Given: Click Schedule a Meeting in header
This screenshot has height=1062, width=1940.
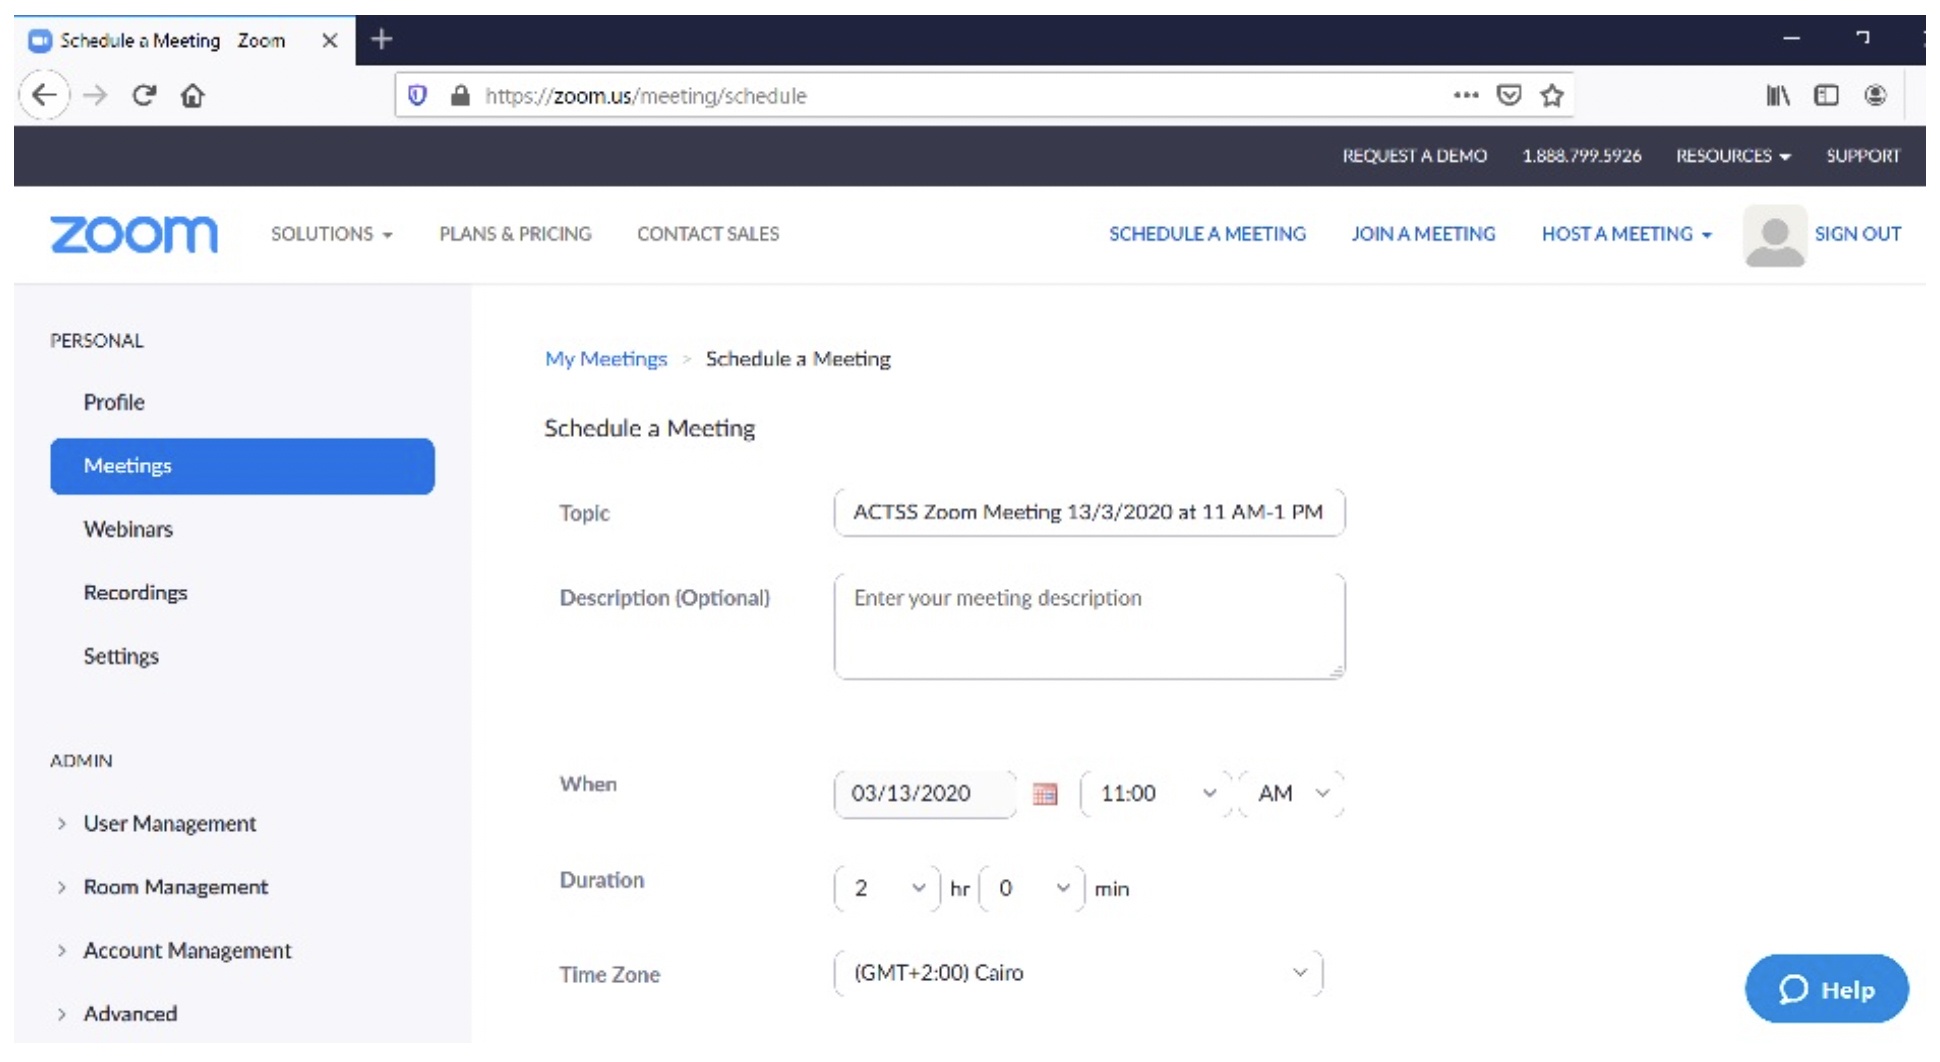Looking at the screenshot, I should click(1207, 234).
